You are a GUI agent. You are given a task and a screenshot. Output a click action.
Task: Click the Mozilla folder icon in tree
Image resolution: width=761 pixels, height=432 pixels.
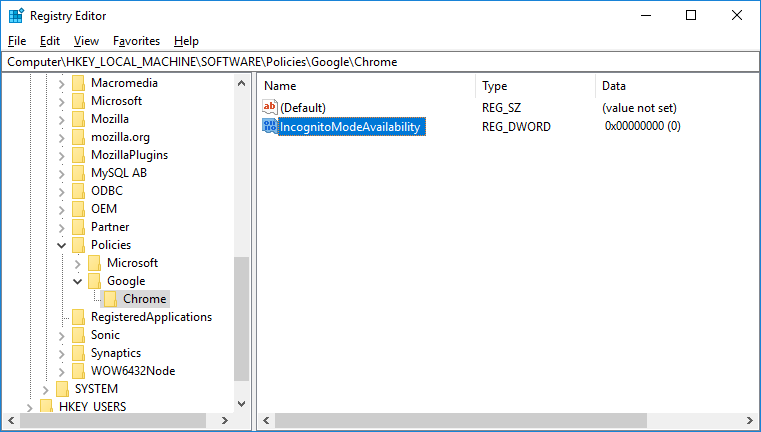click(79, 119)
